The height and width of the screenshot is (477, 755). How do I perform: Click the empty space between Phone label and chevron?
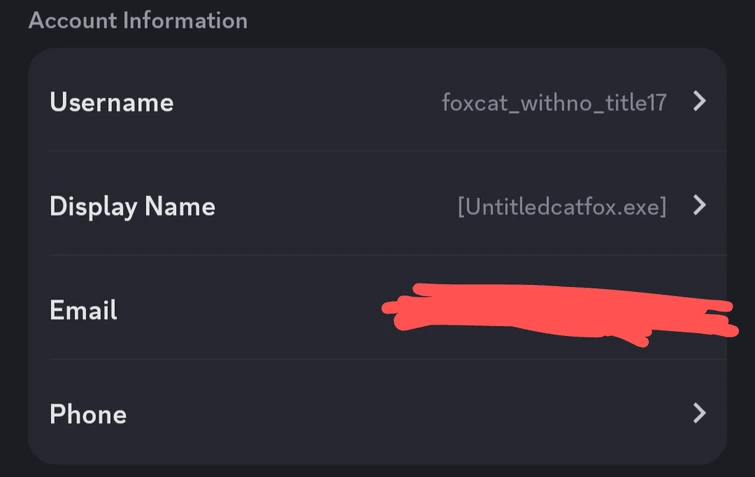400,414
